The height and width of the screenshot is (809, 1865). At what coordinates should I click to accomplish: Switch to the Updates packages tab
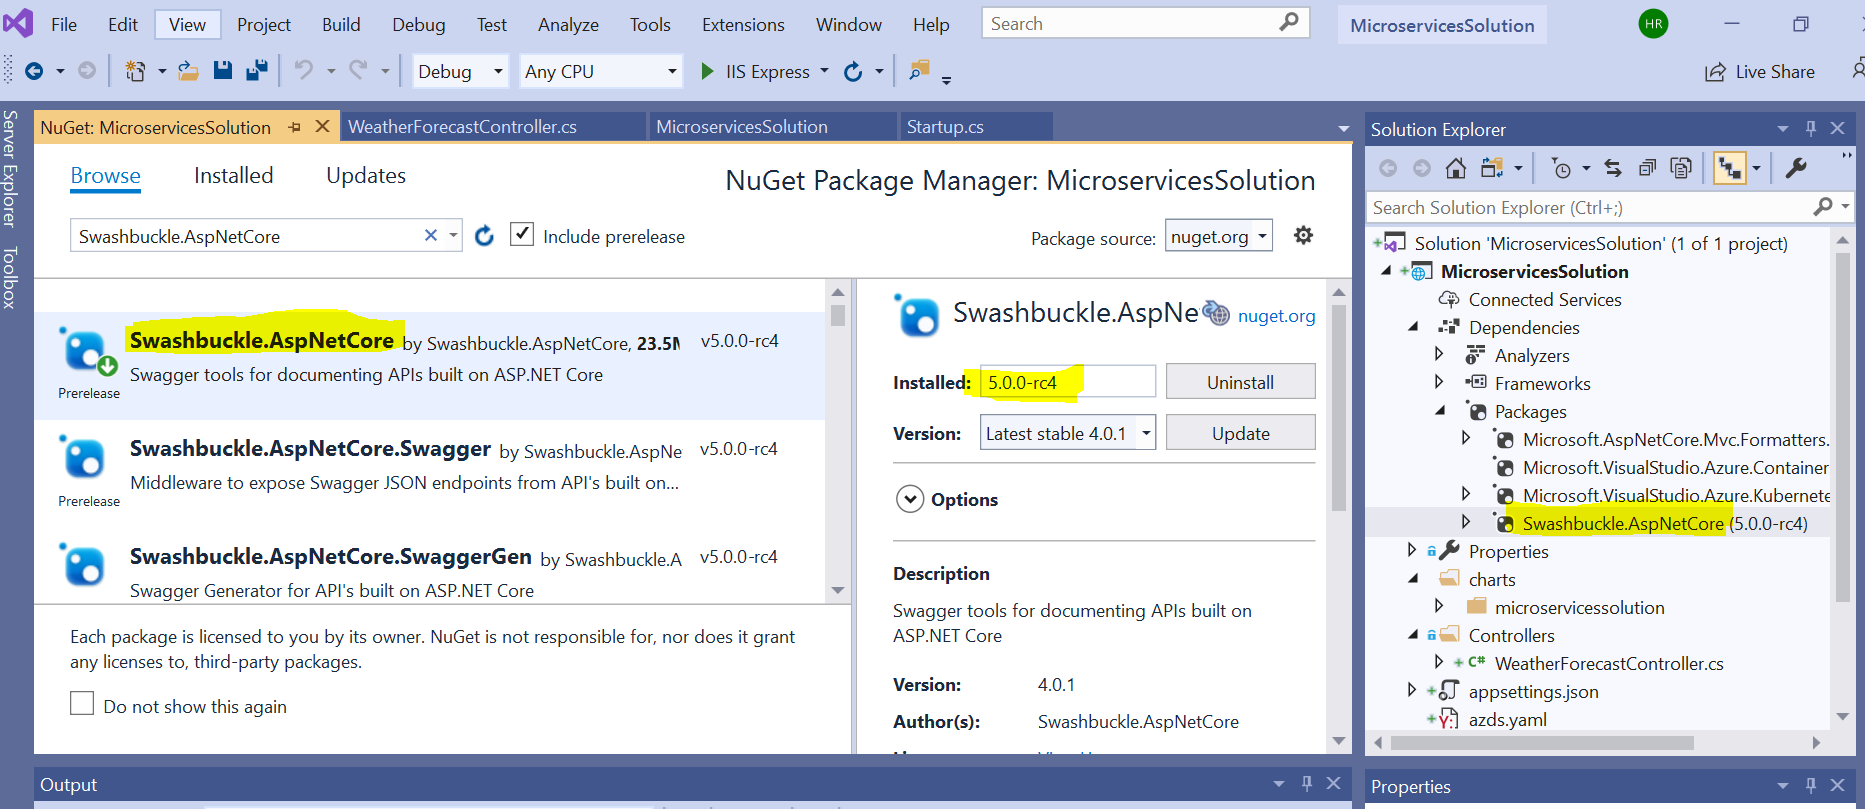366,176
